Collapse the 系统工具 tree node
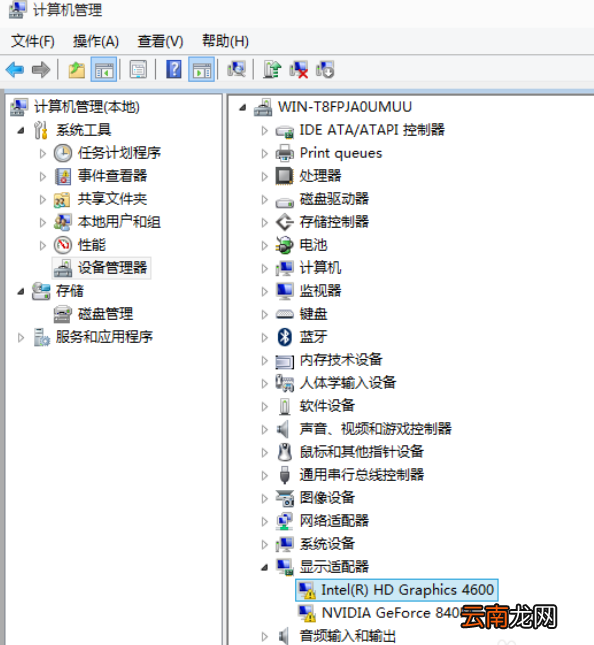 pyautogui.click(x=21, y=131)
